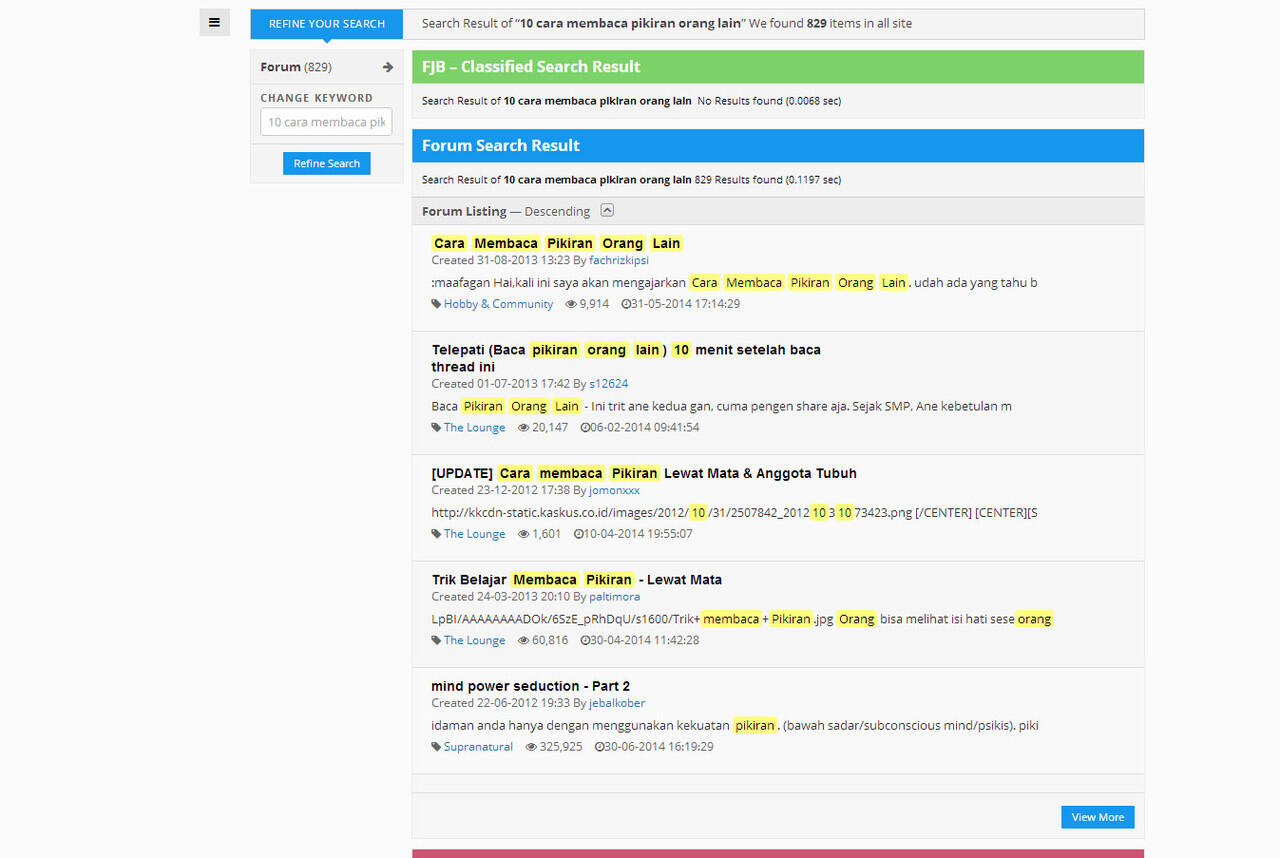The width and height of the screenshot is (1280, 858).
Task: Click the views eye icon showing 9,914
Action: tap(571, 304)
